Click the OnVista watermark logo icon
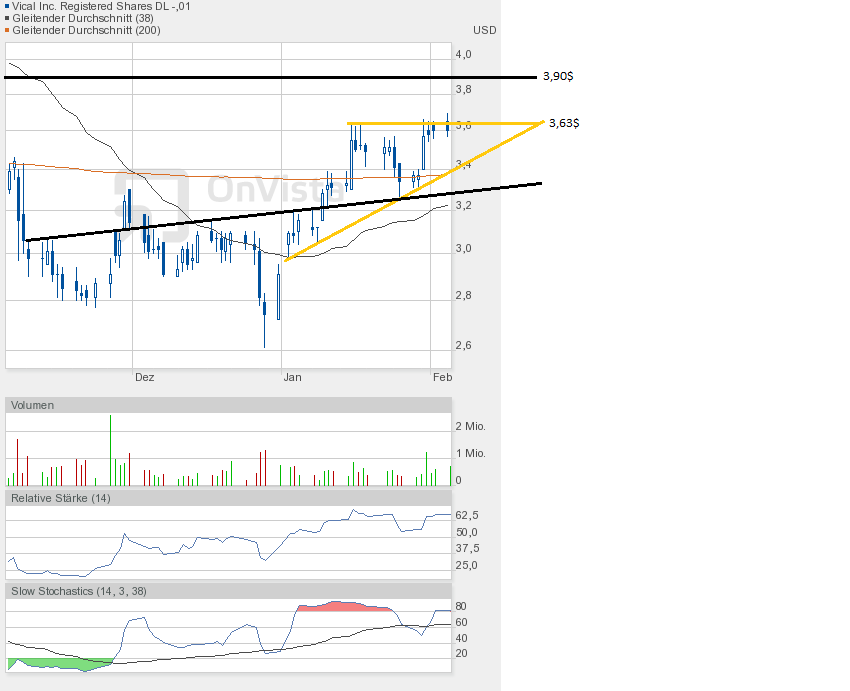The image size is (850, 691). [152, 204]
